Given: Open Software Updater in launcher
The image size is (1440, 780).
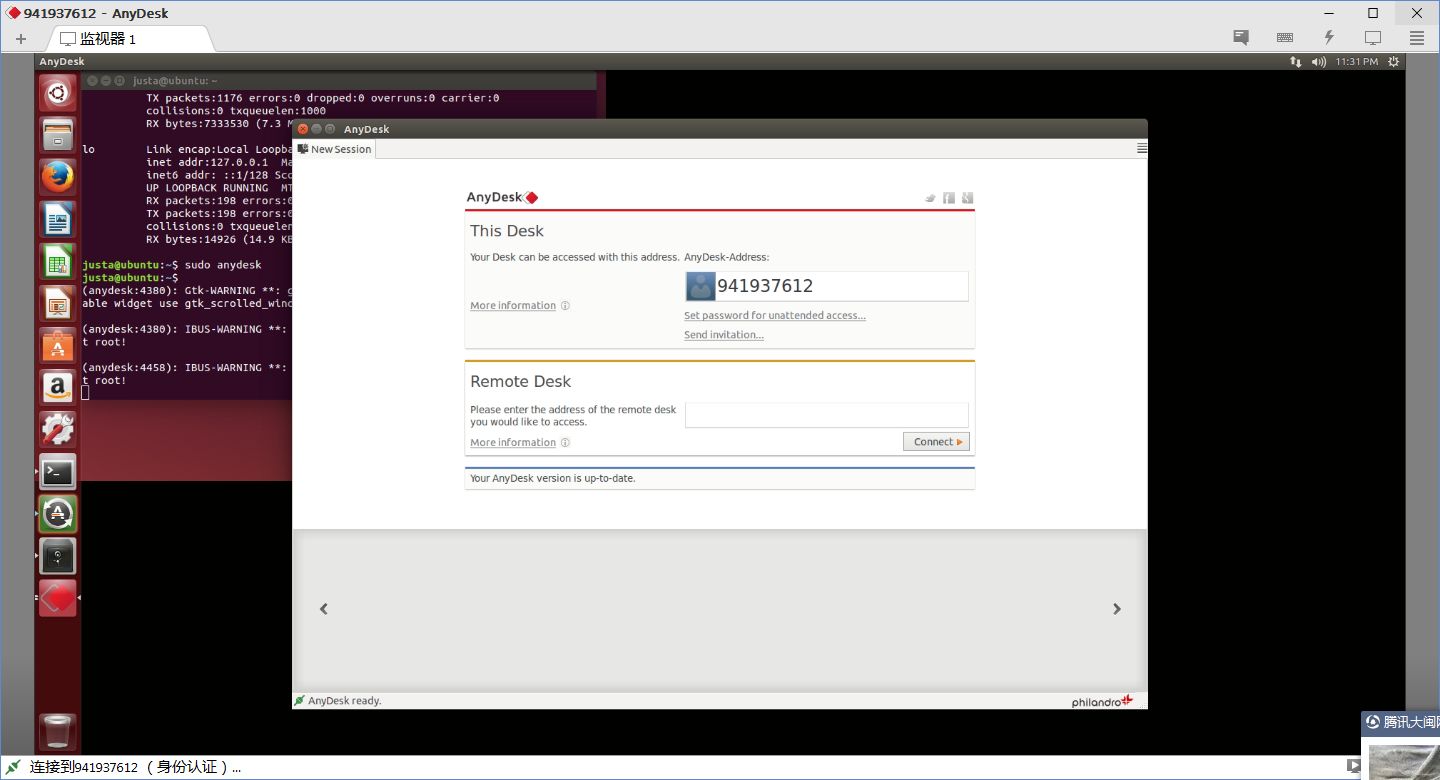Looking at the screenshot, I should click(x=58, y=514).
